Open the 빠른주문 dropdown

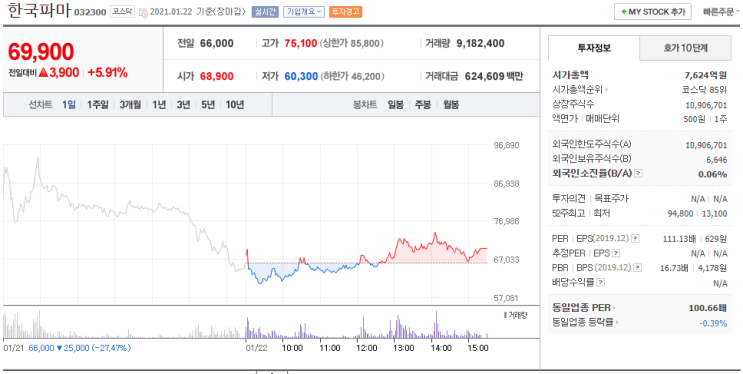click(721, 12)
